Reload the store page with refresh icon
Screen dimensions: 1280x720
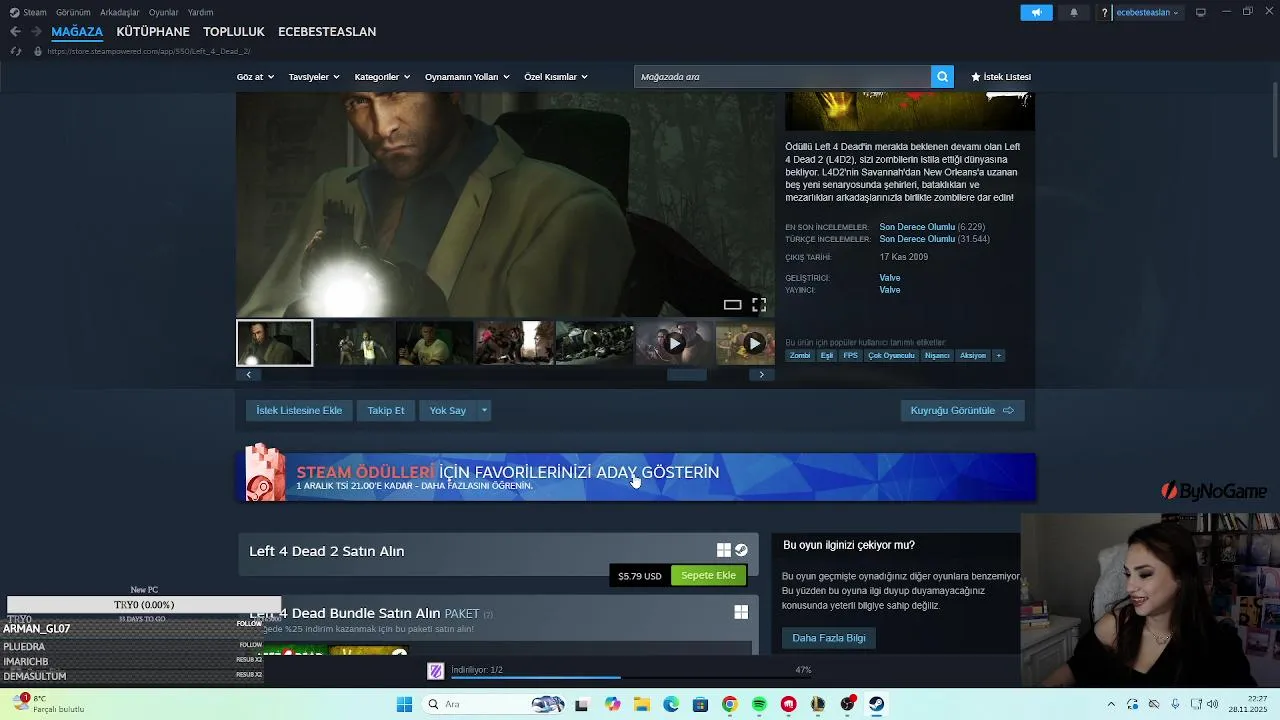point(15,51)
